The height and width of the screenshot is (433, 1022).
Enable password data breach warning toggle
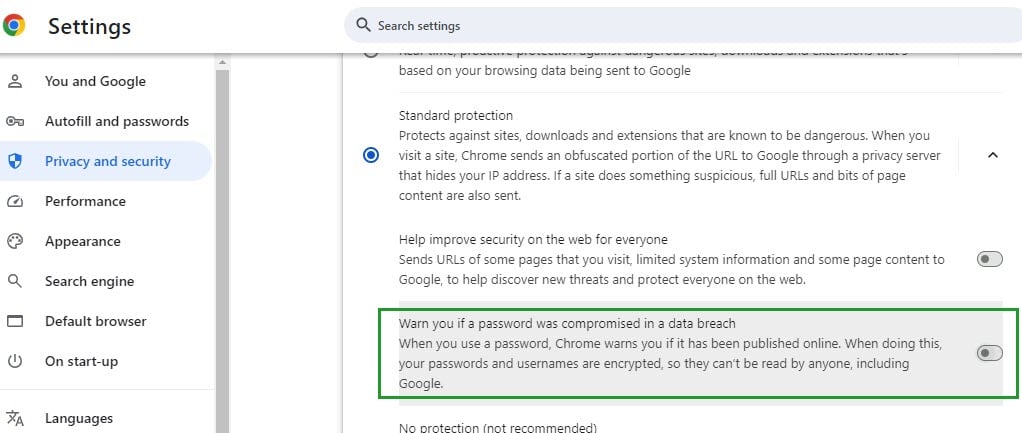tap(989, 353)
